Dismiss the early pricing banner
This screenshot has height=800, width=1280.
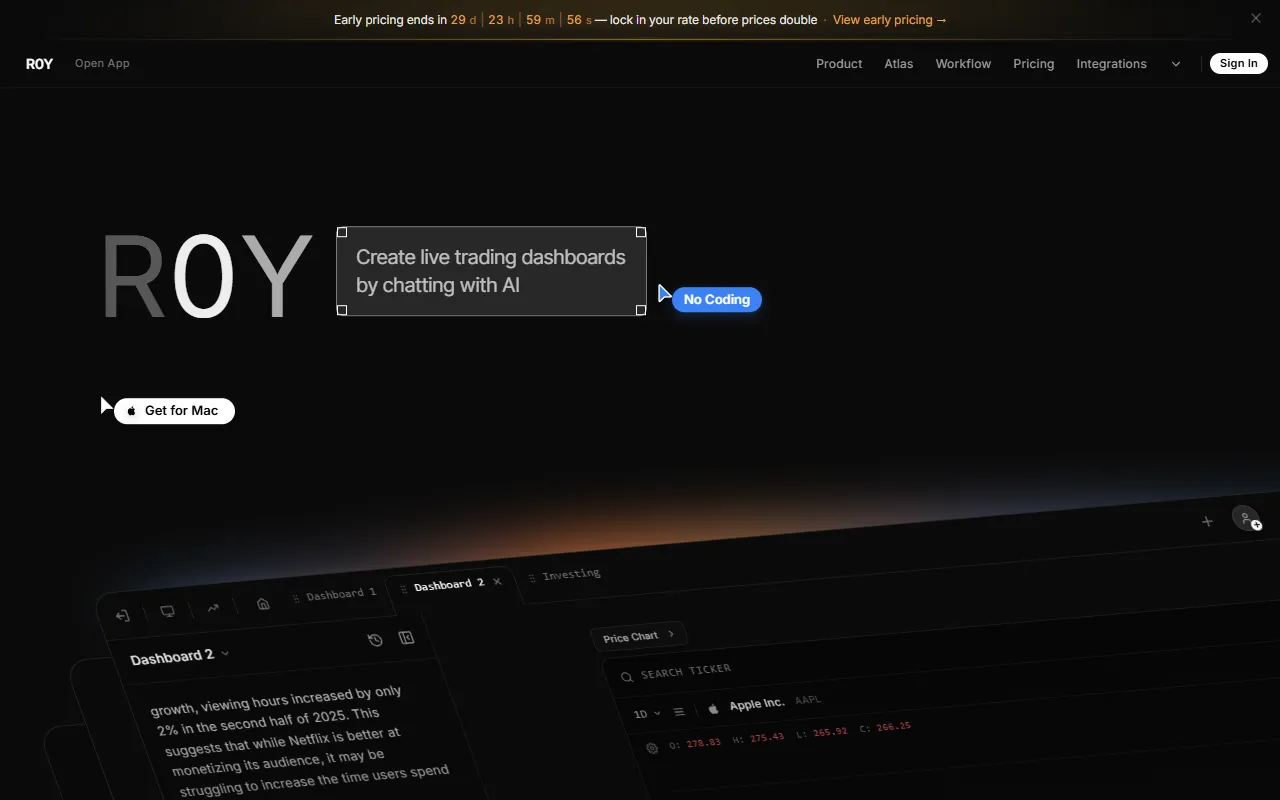(1256, 18)
